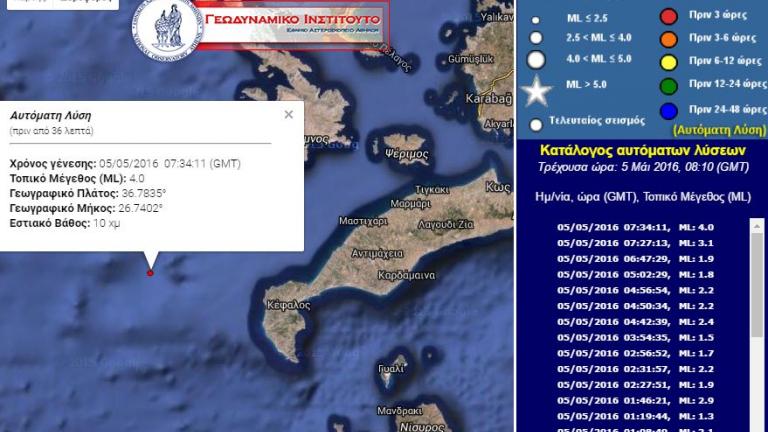This screenshot has height=432, width=768.
Task: Click the red 'Πριν 3 ώρες' legend circle
Action: [669, 16]
